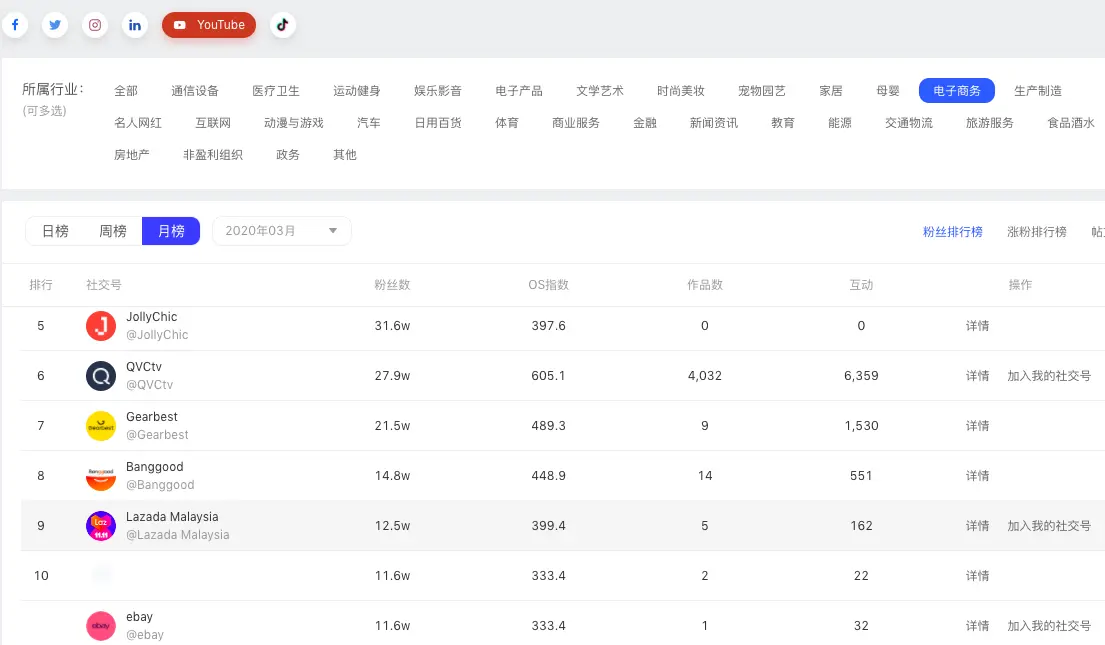Screen dimensions: 1105x645
Task: Filter industry by 教育
Action: click(x=784, y=123)
